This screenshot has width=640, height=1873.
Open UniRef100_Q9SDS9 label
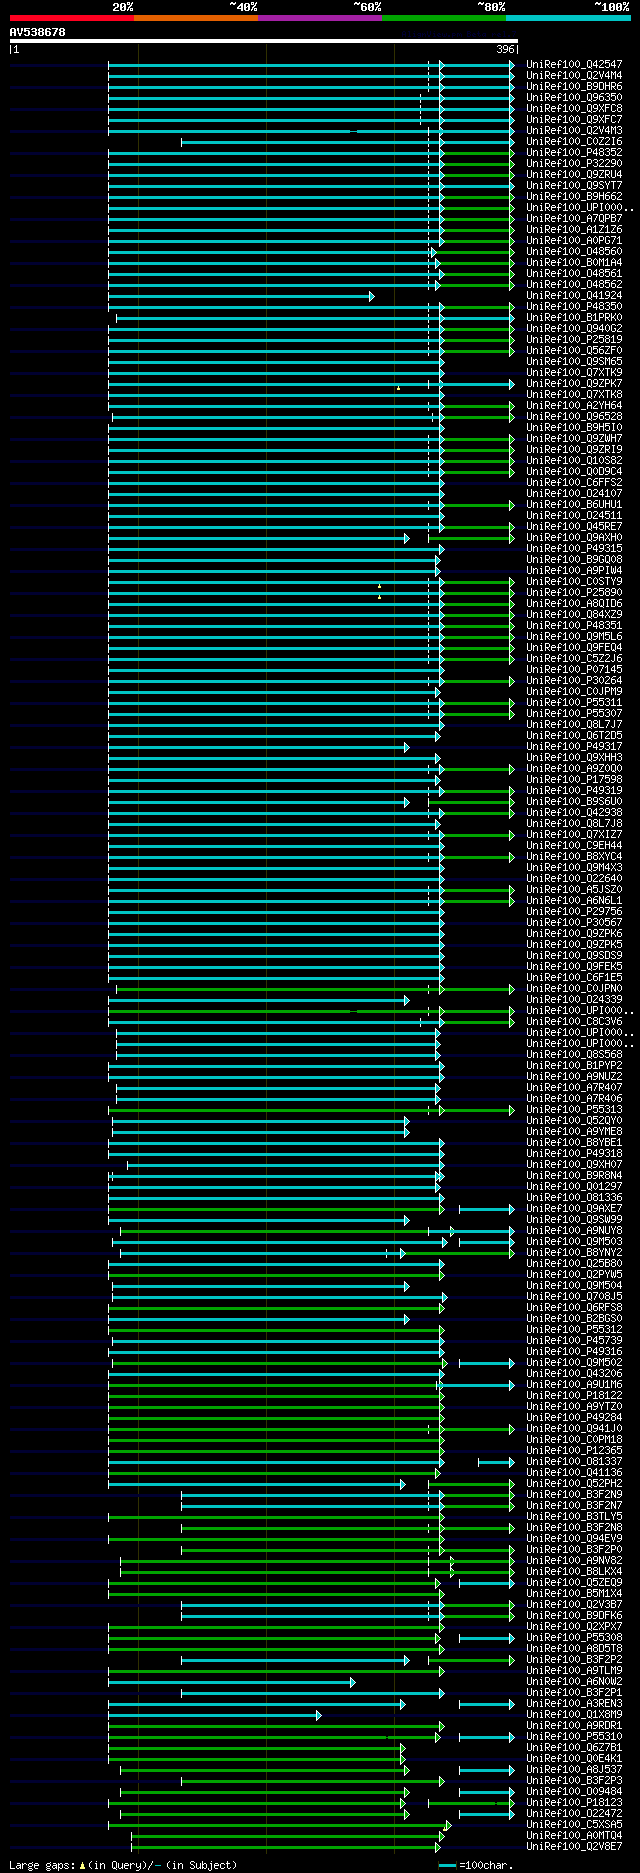(574, 955)
